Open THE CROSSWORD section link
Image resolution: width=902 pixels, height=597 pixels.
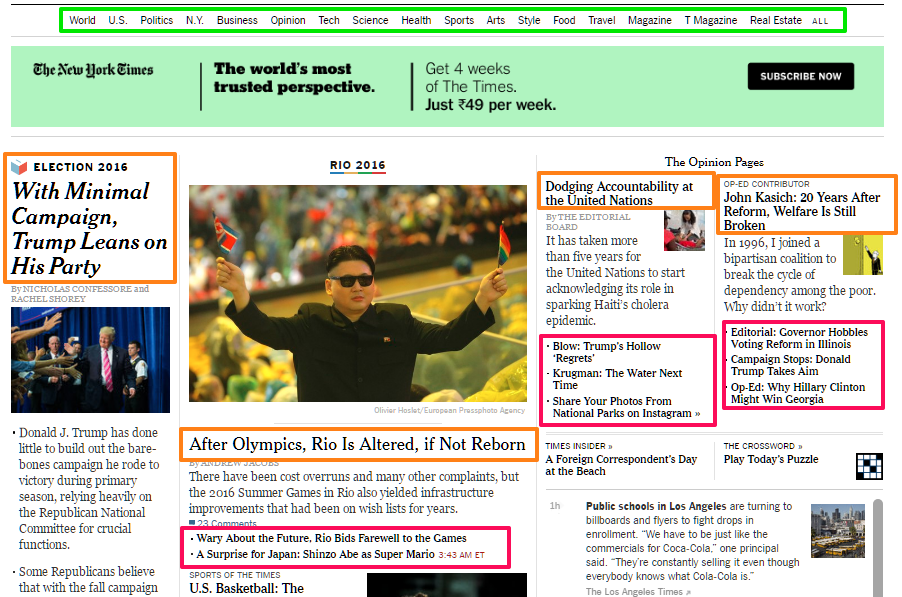coord(763,446)
